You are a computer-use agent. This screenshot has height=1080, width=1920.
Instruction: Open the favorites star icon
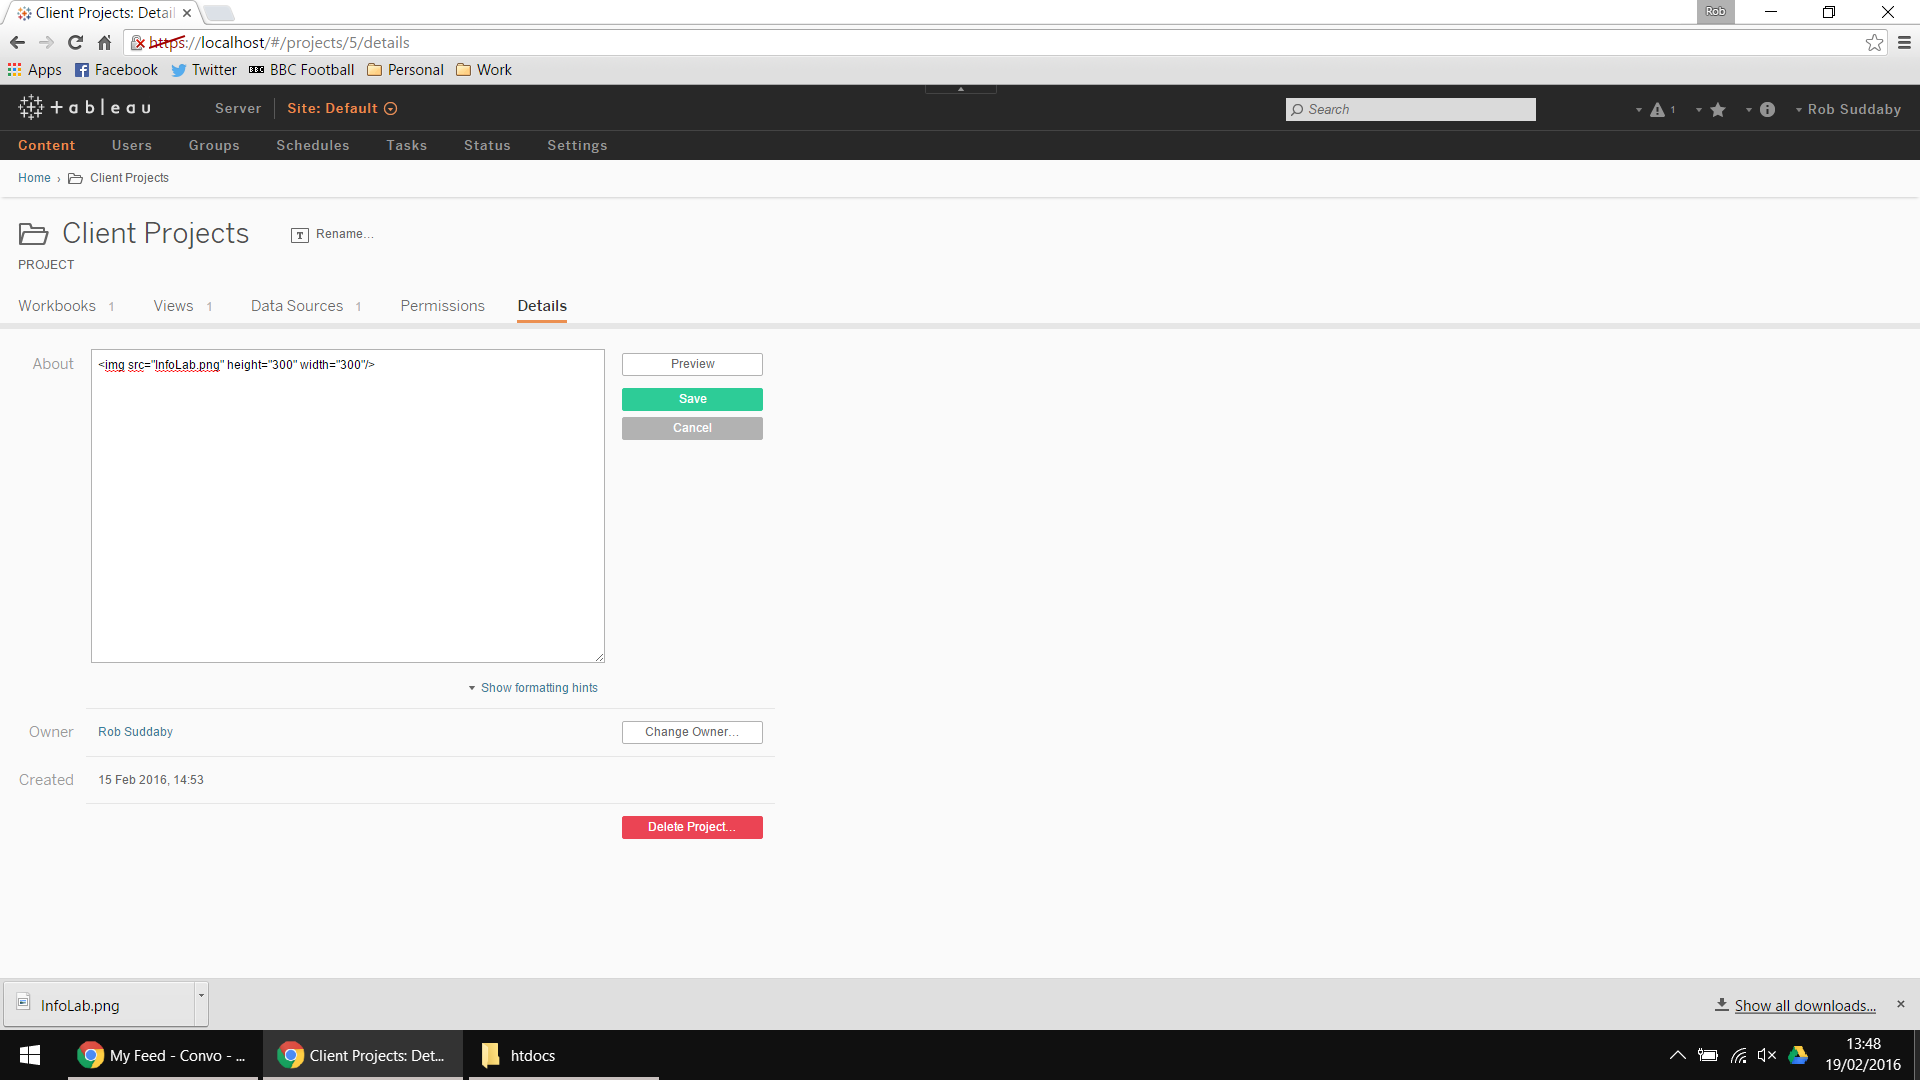click(1717, 110)
